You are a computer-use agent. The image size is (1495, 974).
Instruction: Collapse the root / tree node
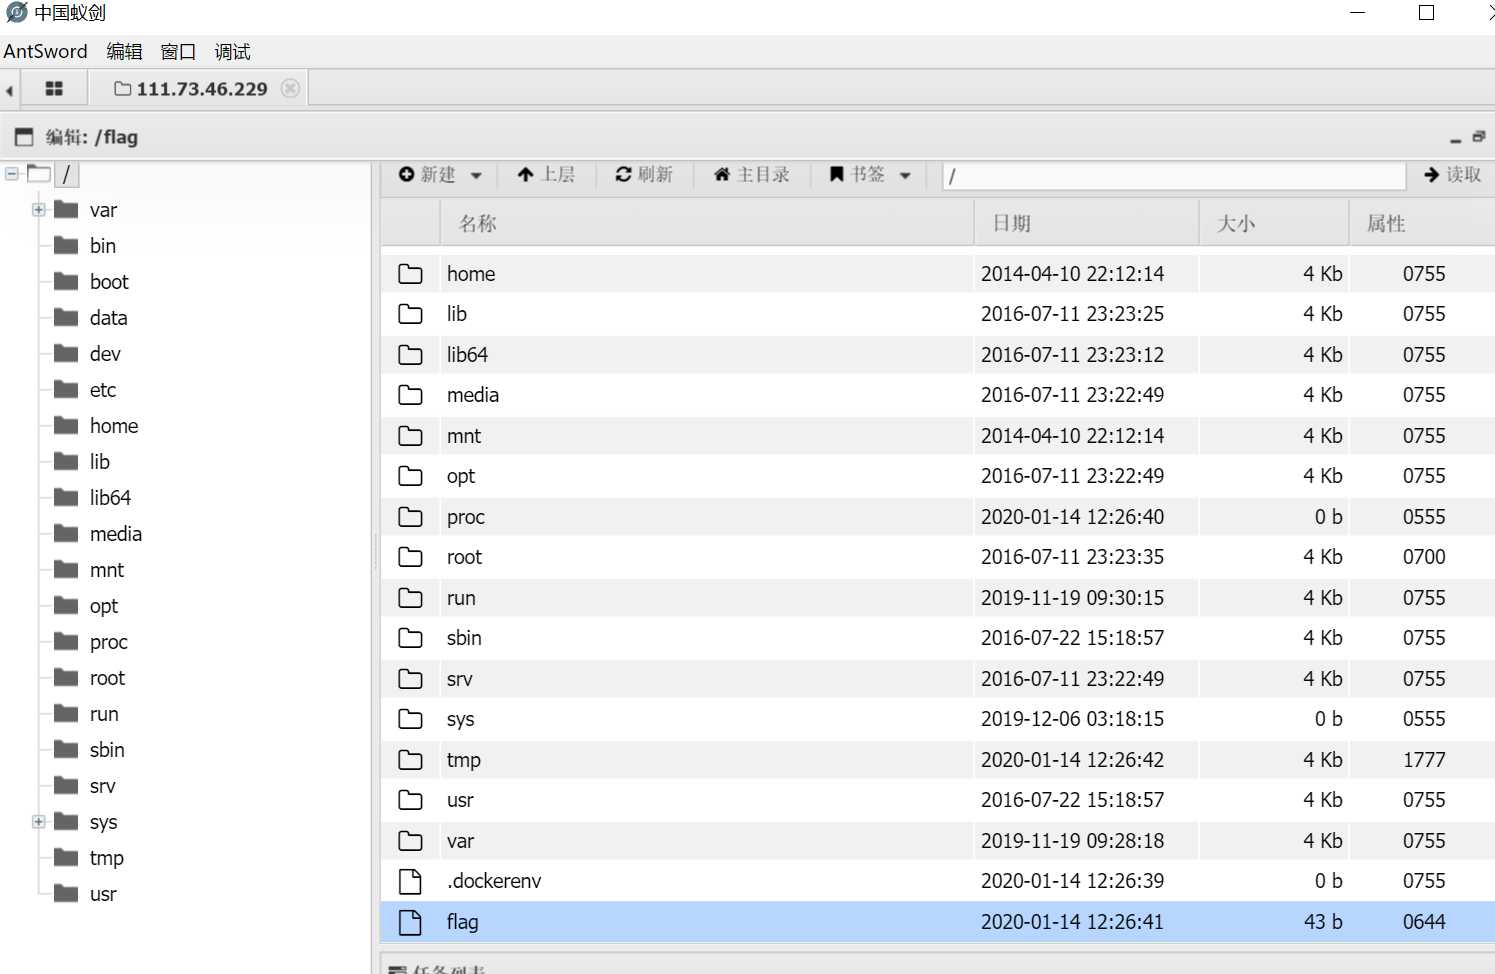click(x=12, y=174)
